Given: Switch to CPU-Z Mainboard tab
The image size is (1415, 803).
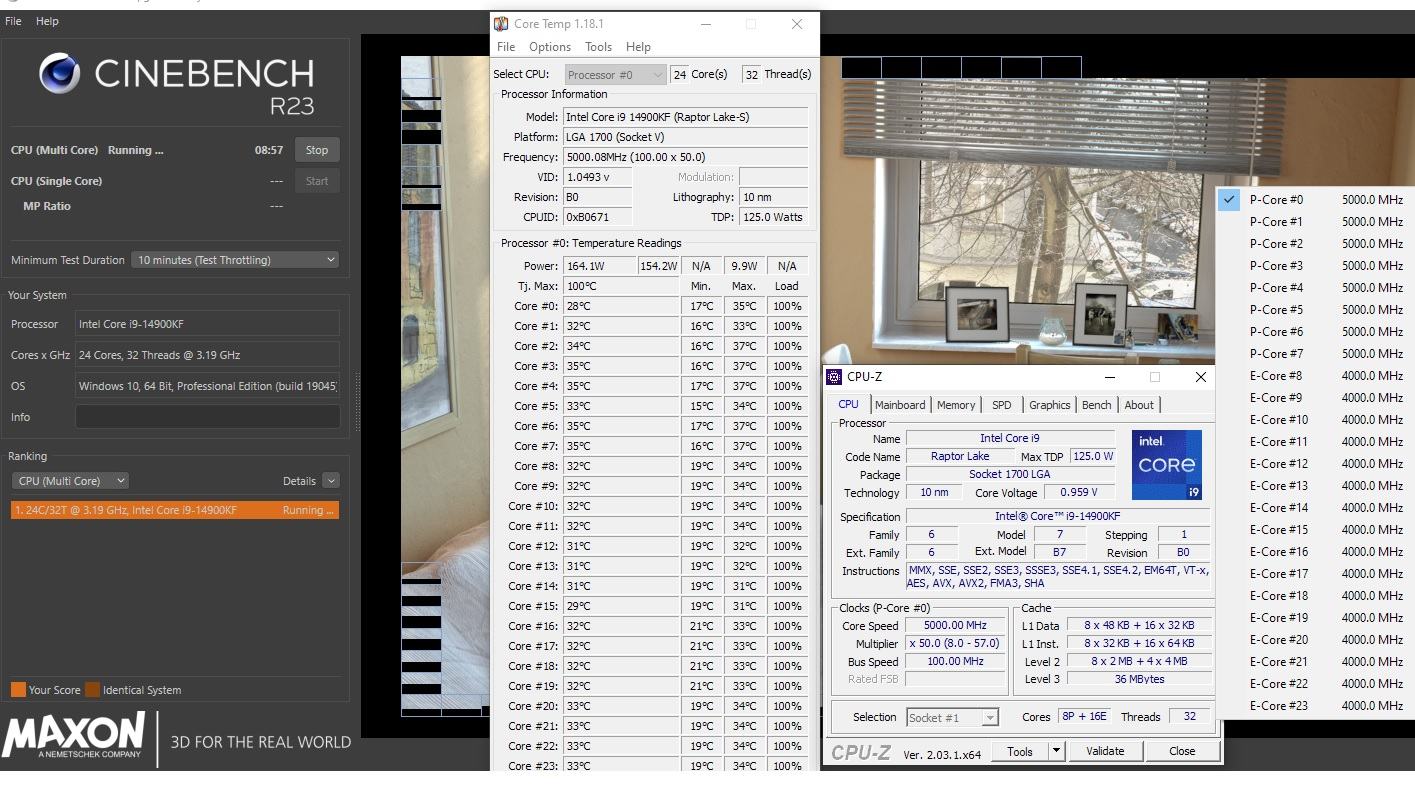Looking at the screenshot, I should [x=900, y=405].
